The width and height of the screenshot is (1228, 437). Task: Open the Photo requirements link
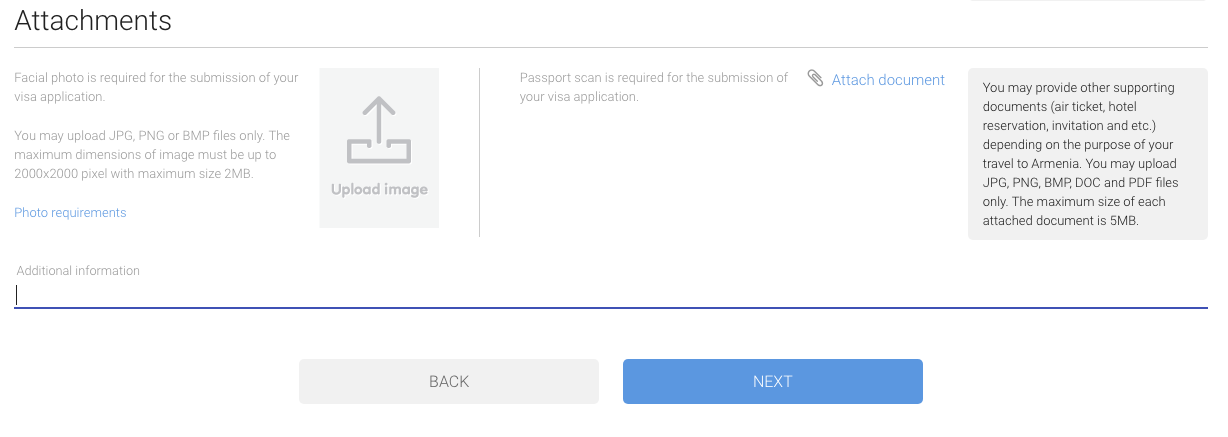(70, 212)
